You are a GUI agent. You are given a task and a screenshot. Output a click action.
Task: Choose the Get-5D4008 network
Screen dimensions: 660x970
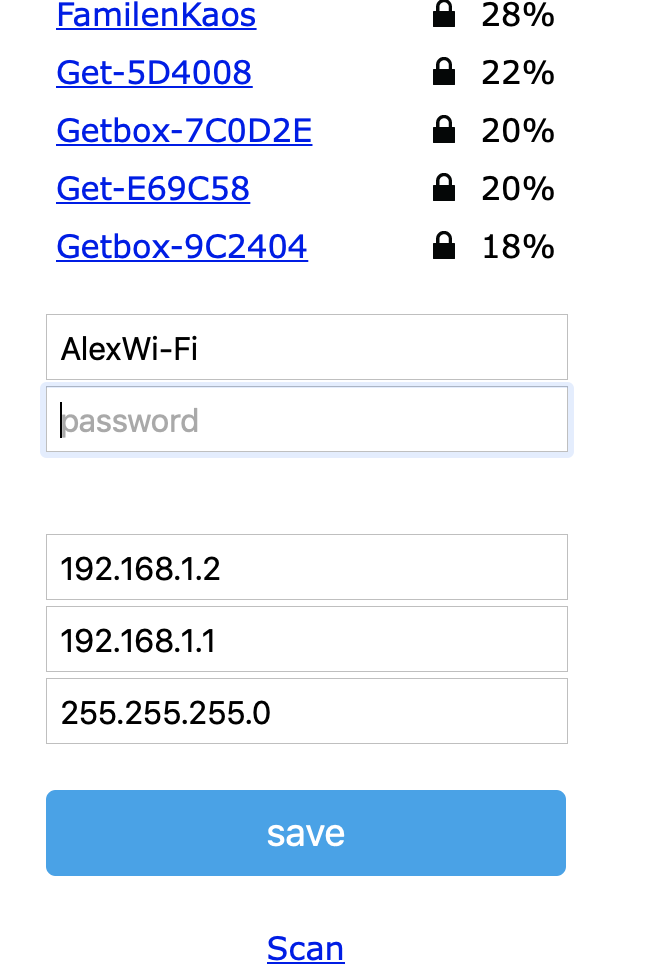pos(154,73)
